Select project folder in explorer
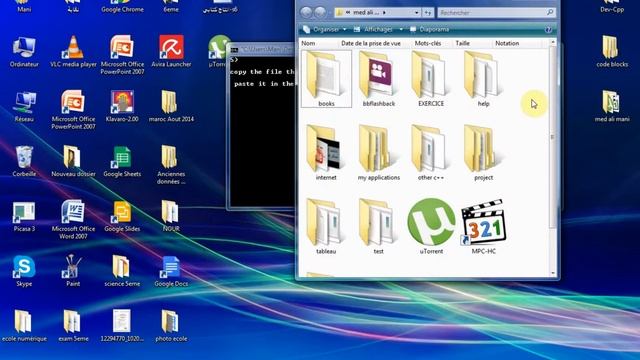Image resolution: width=640 pixels, height=360 pixels. [483, 153]
